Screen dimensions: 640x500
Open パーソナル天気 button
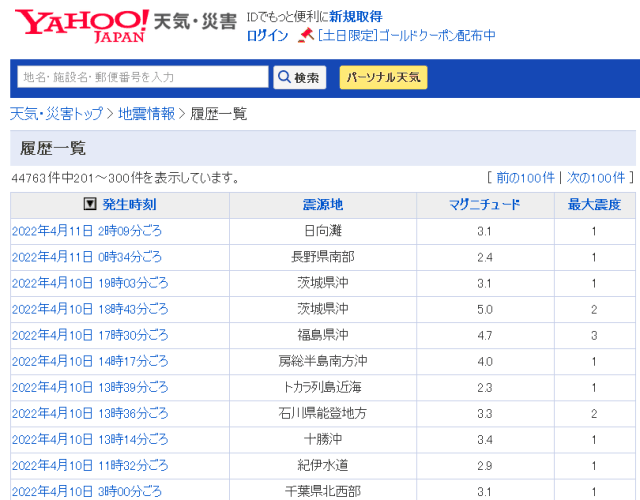(383, 77)
